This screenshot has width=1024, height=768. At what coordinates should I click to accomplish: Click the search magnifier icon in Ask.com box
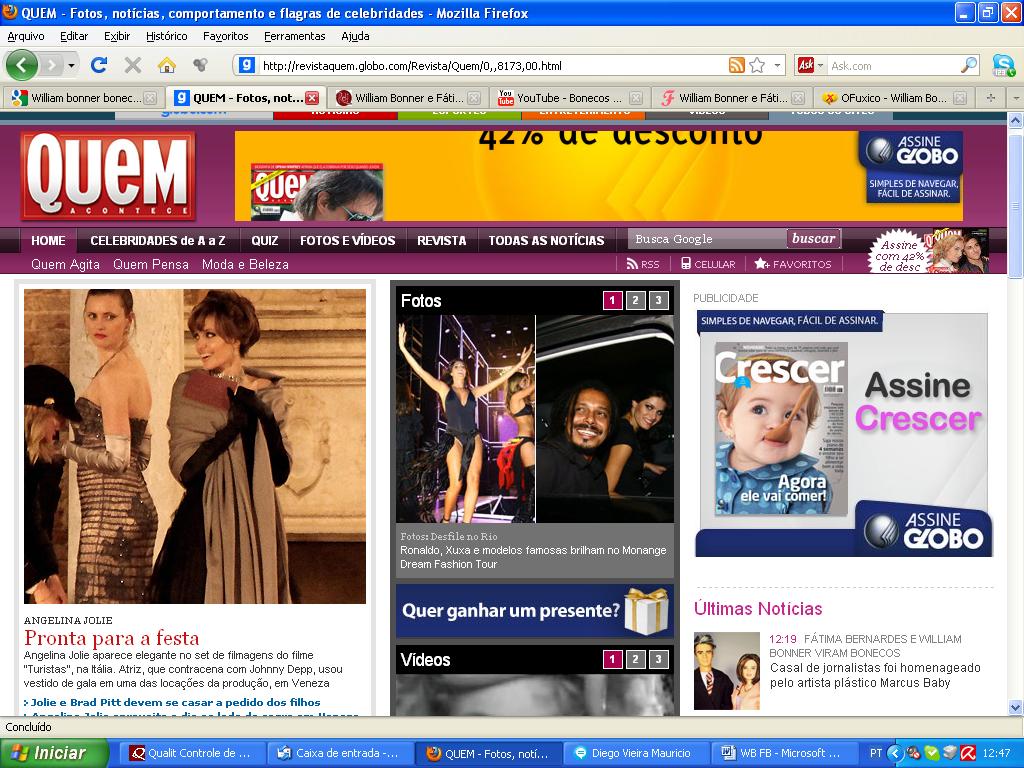970,65
